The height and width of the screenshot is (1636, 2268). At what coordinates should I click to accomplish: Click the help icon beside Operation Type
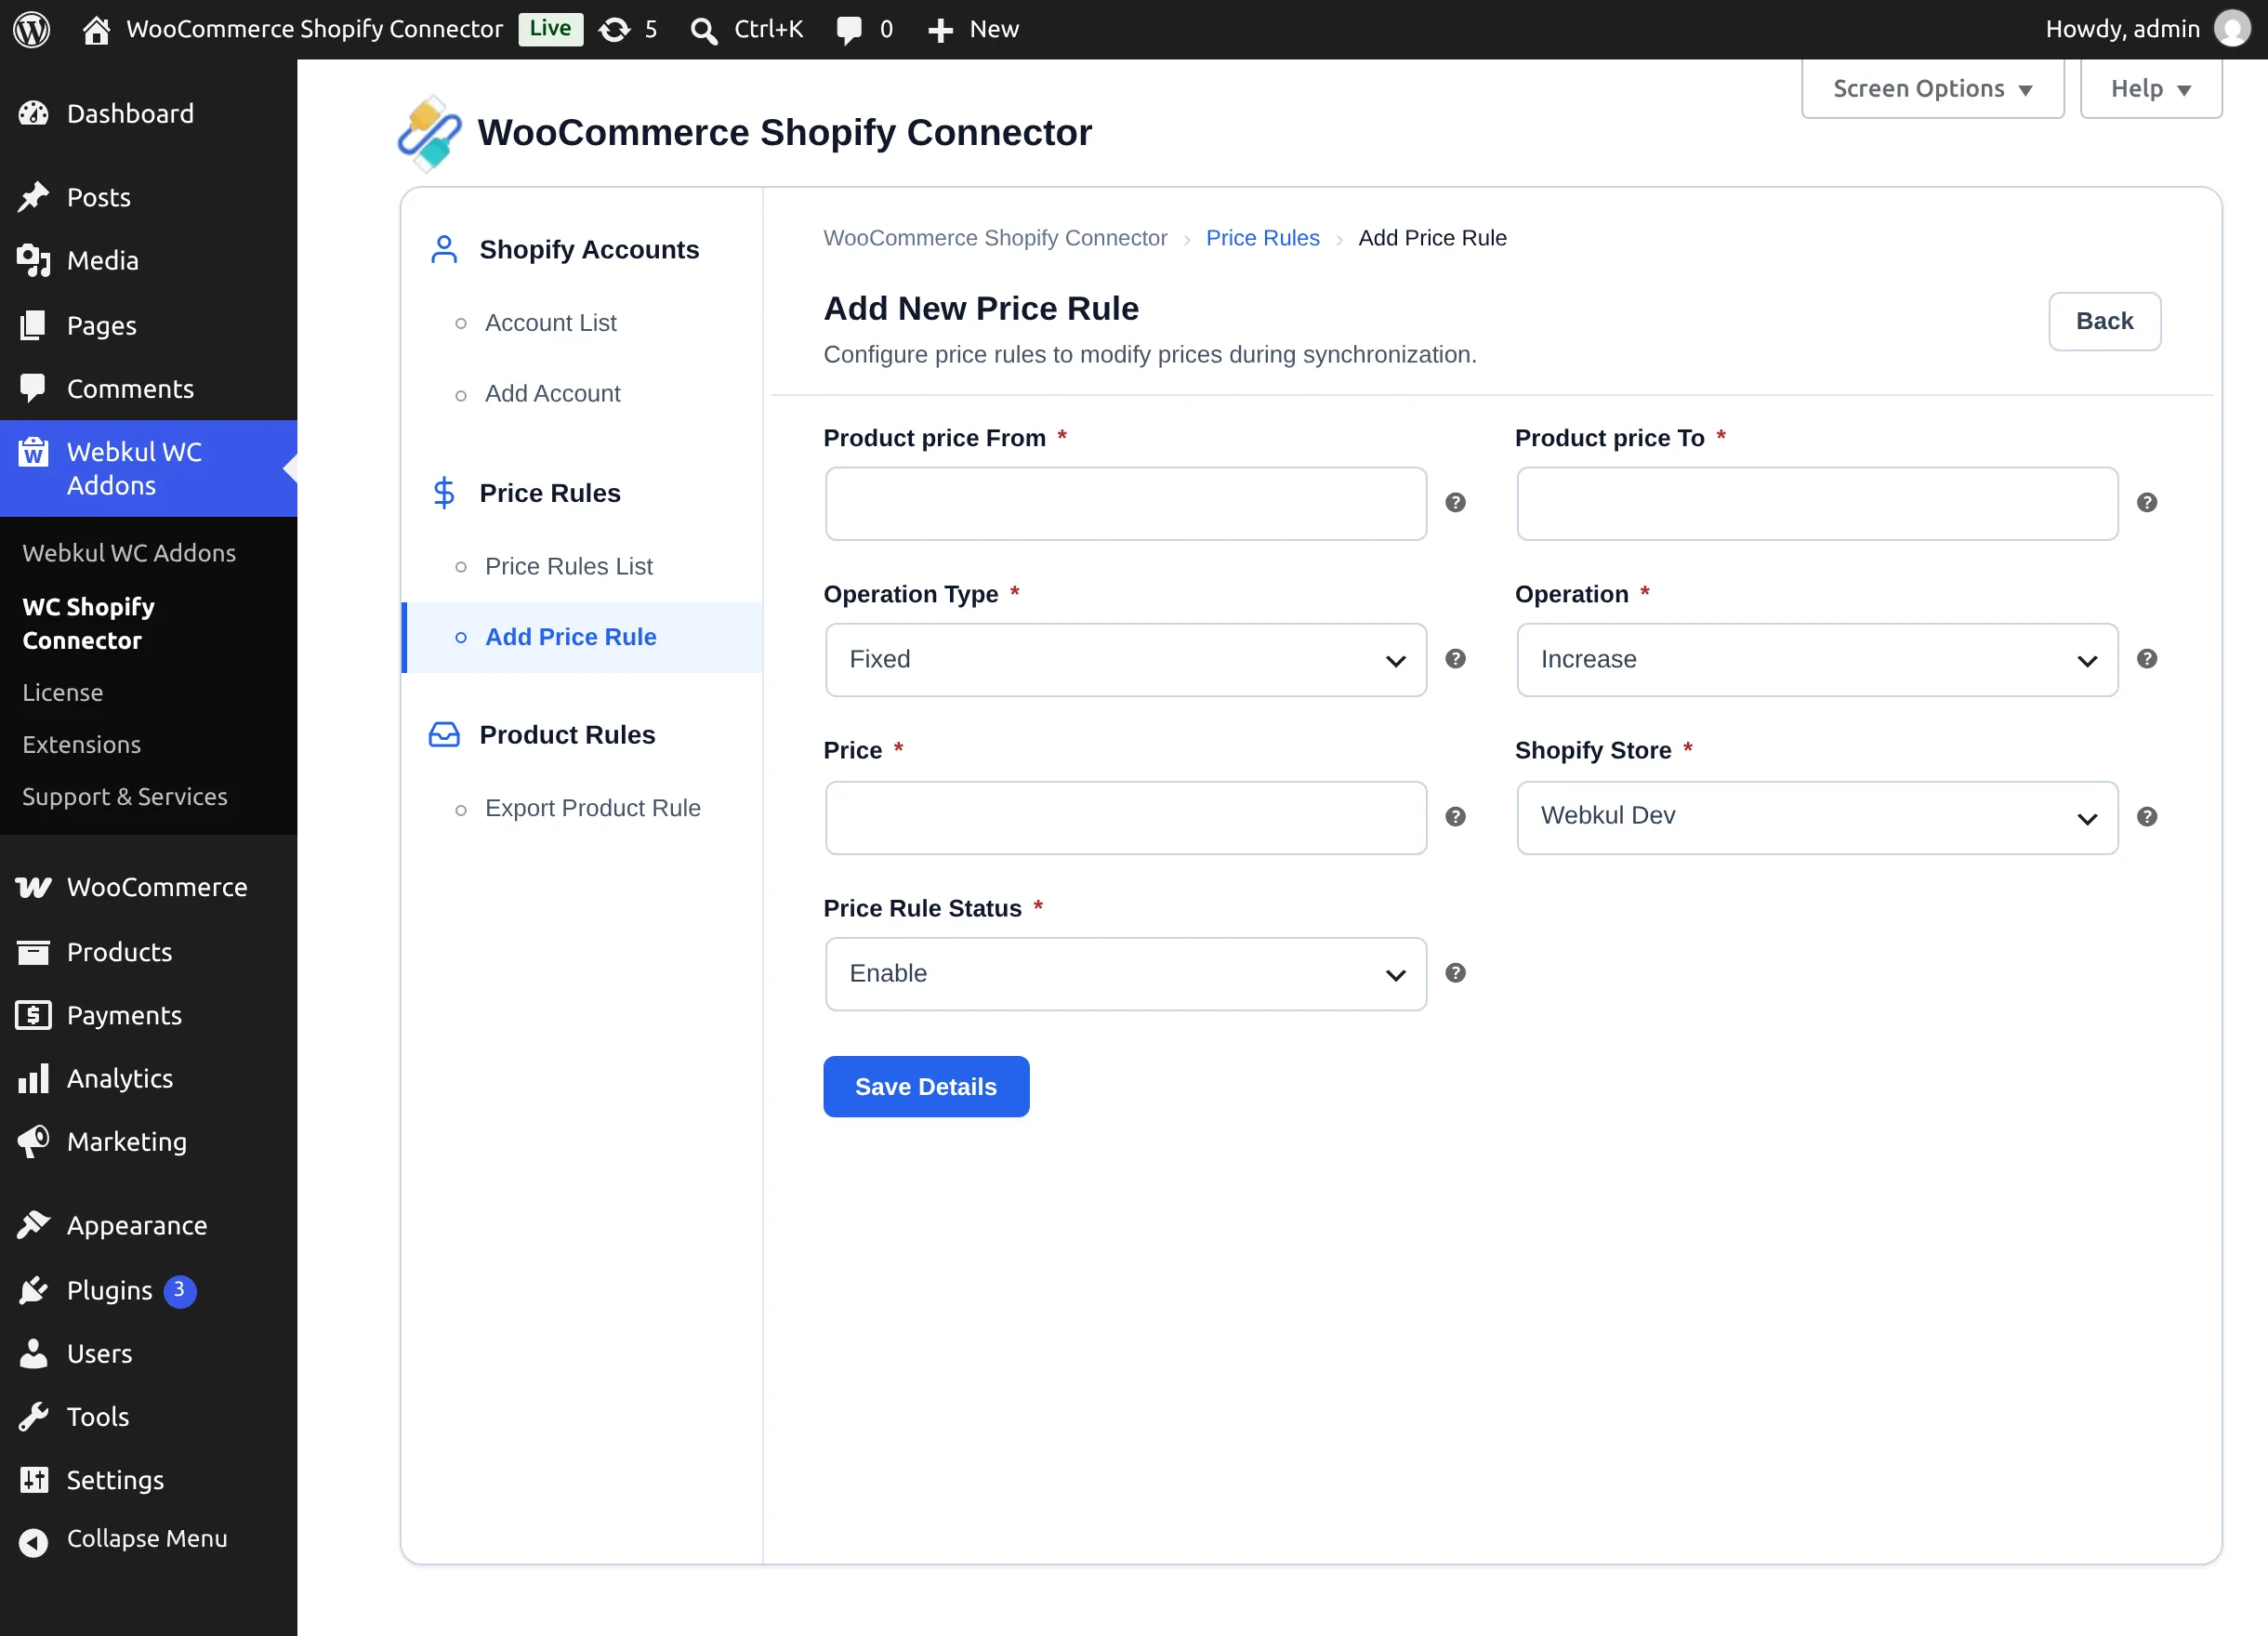click(1455, 659)
